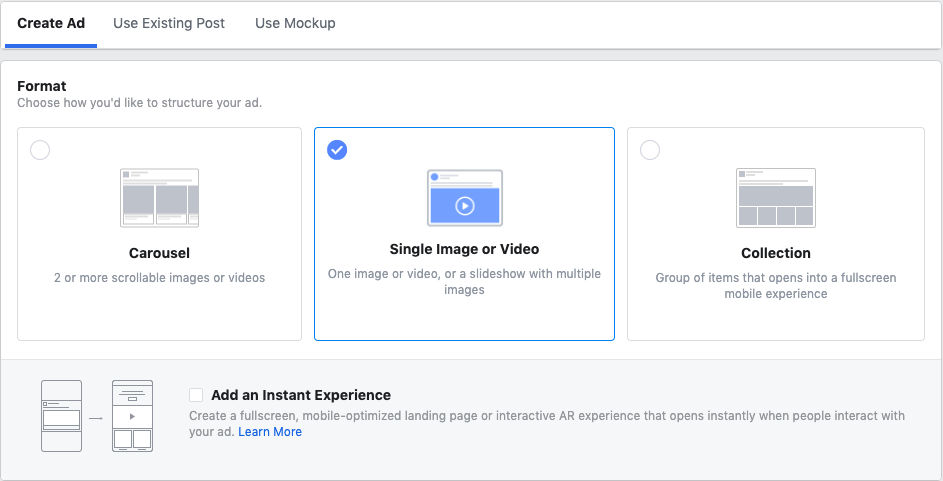Click the Single Image or Video title

point(464,249)
